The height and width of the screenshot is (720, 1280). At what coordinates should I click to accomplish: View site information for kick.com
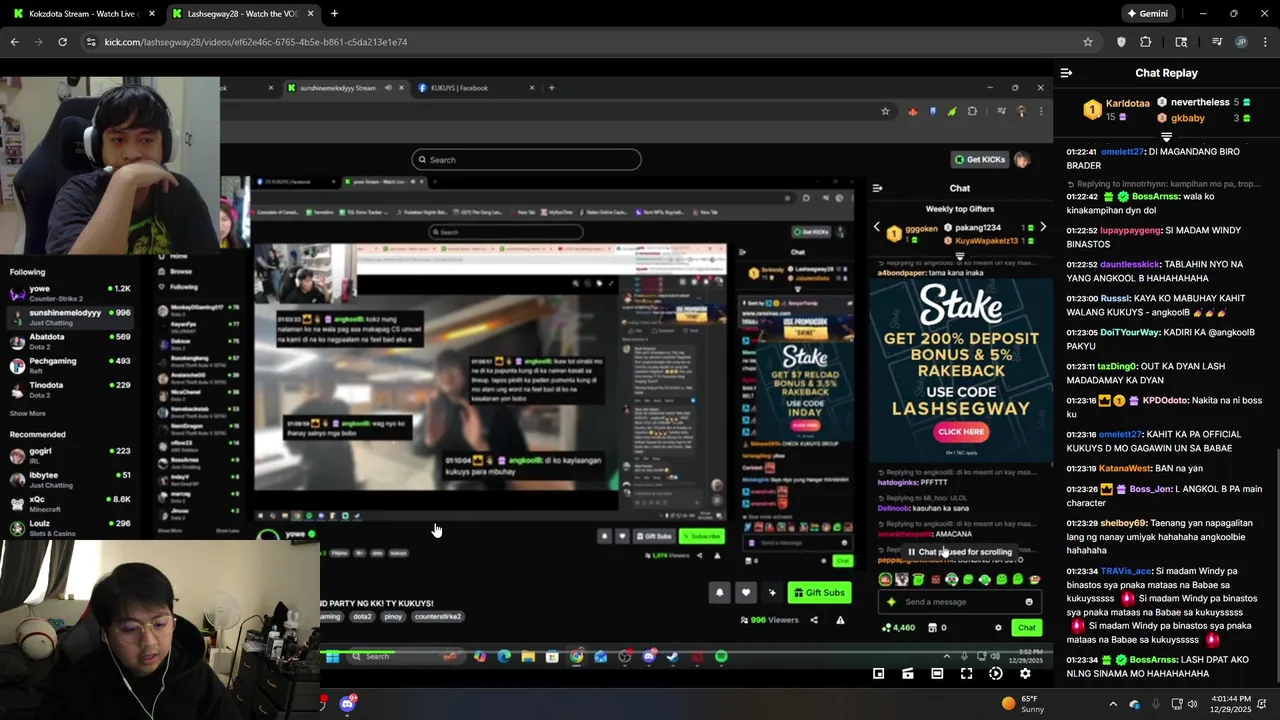coord(91,42)
